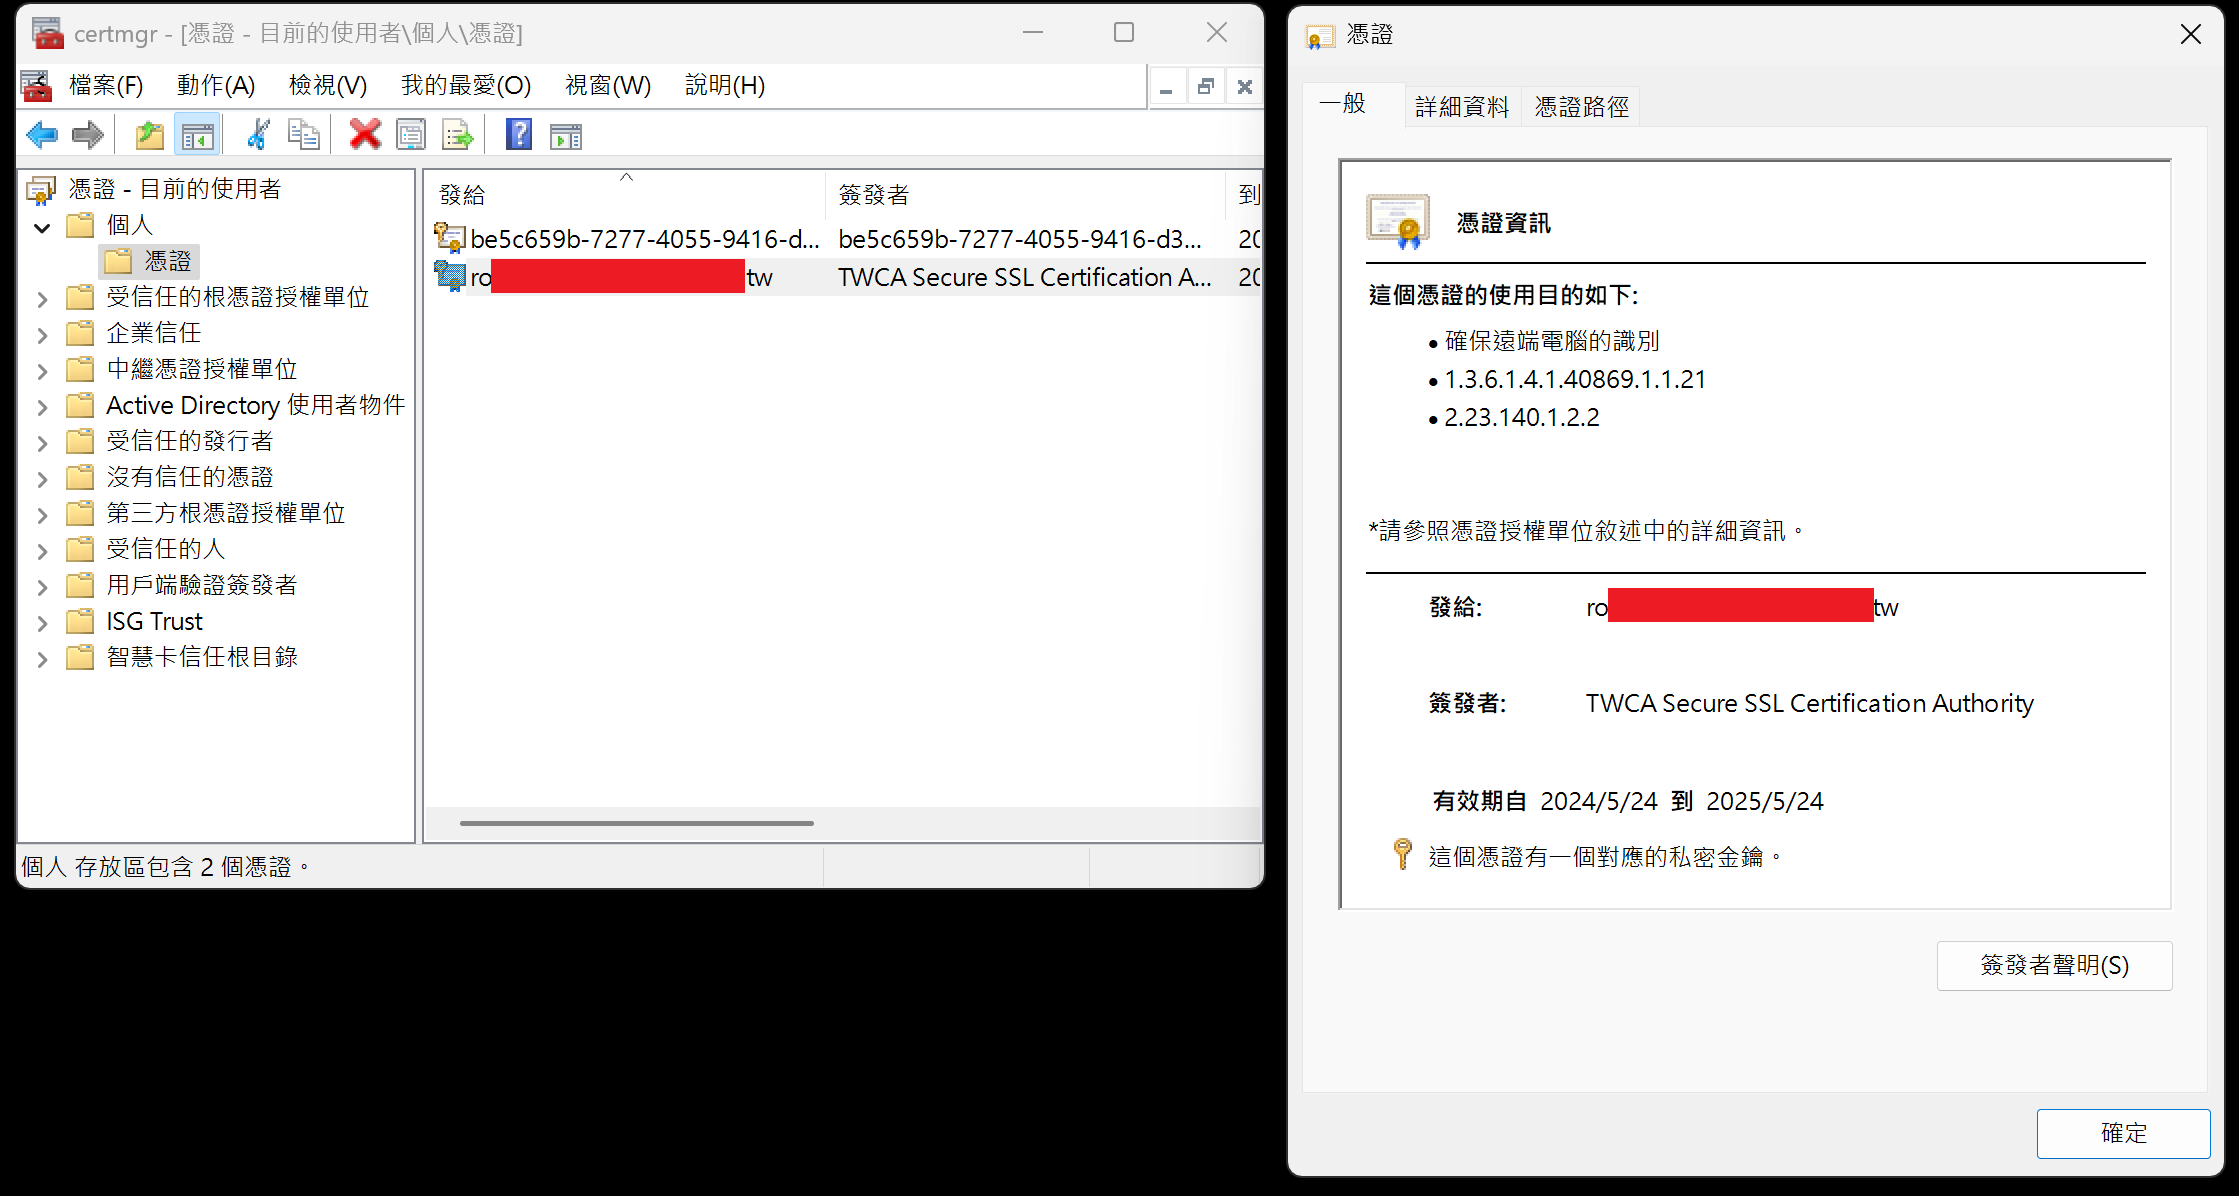The height and width of the screenshot is (1196, 2239).
Task: Expand the ISG Trust chevron
Action: 42,623
